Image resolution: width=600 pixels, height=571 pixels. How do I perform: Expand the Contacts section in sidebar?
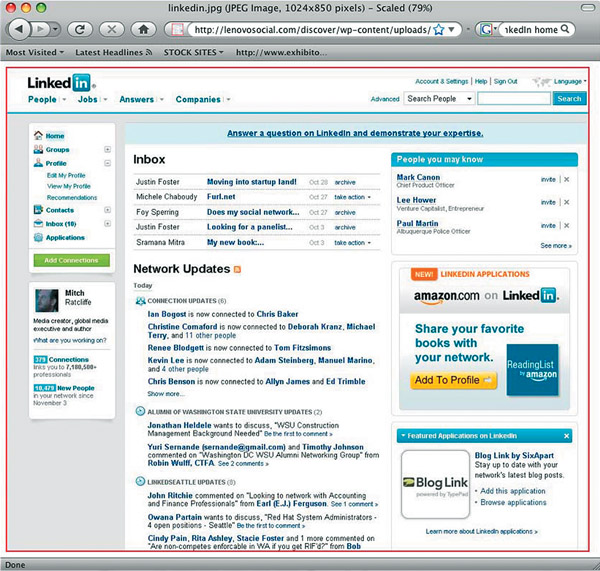(x=108, y=210)
